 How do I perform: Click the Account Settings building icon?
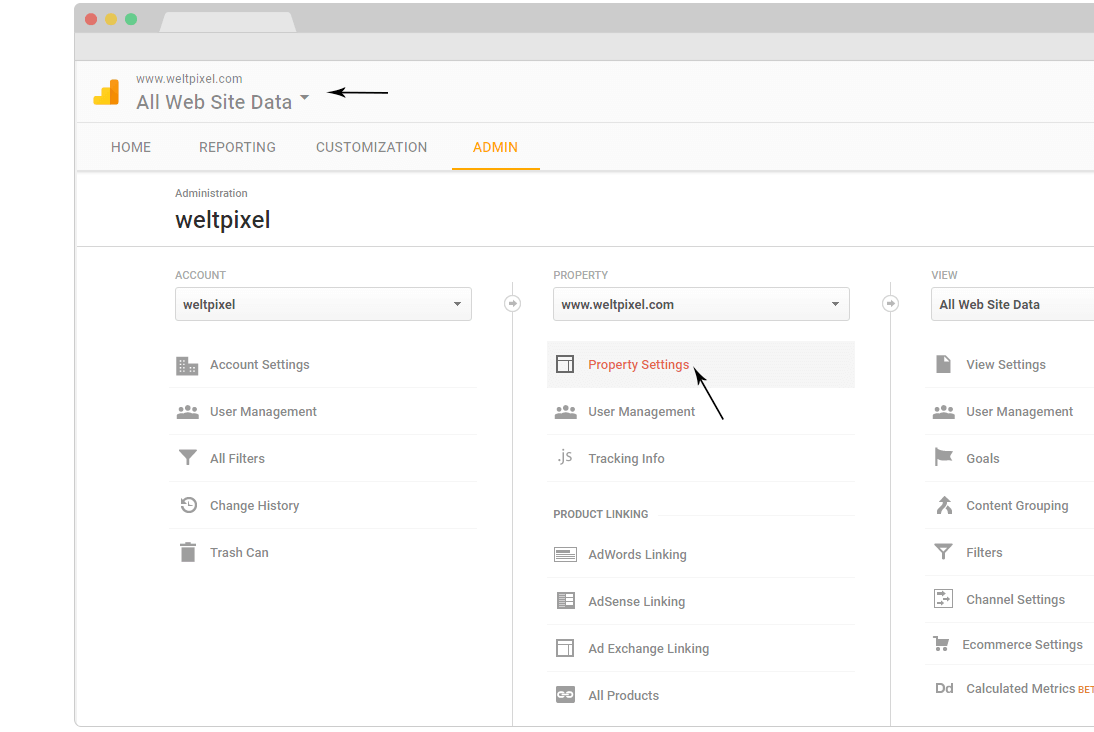pos(187,365)
